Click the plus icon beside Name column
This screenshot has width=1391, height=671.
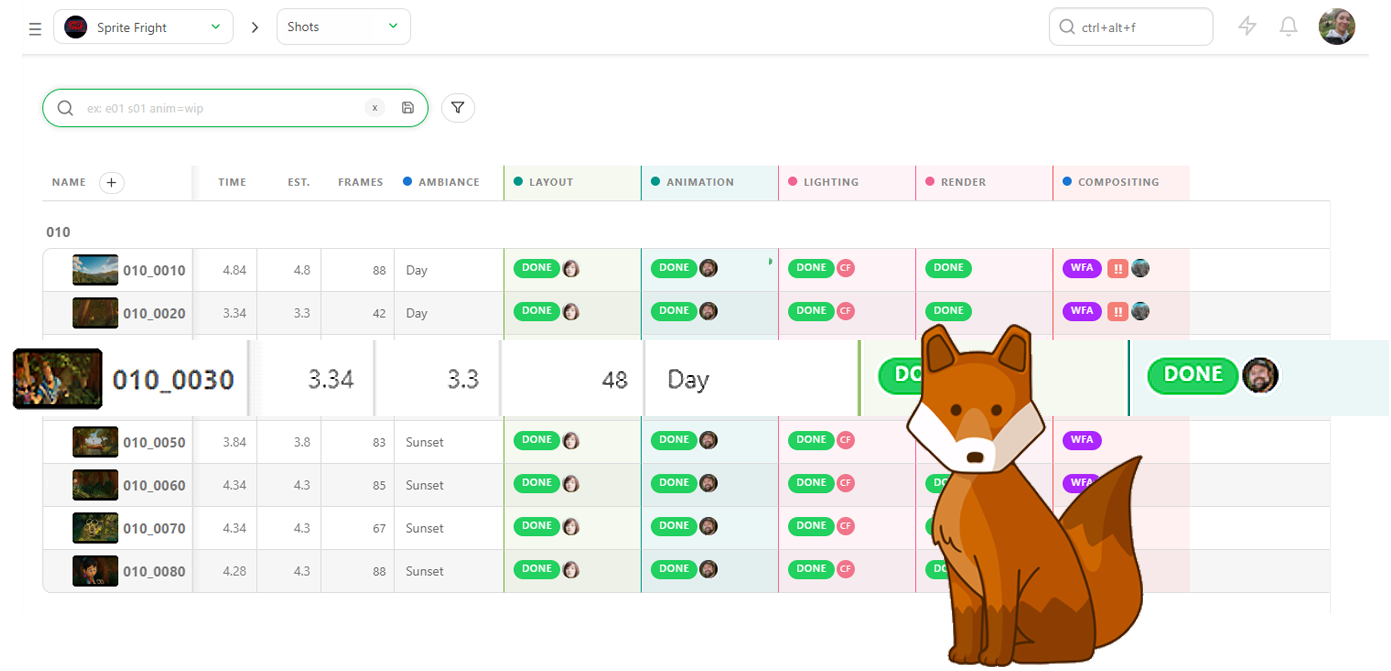coord(112,182)
